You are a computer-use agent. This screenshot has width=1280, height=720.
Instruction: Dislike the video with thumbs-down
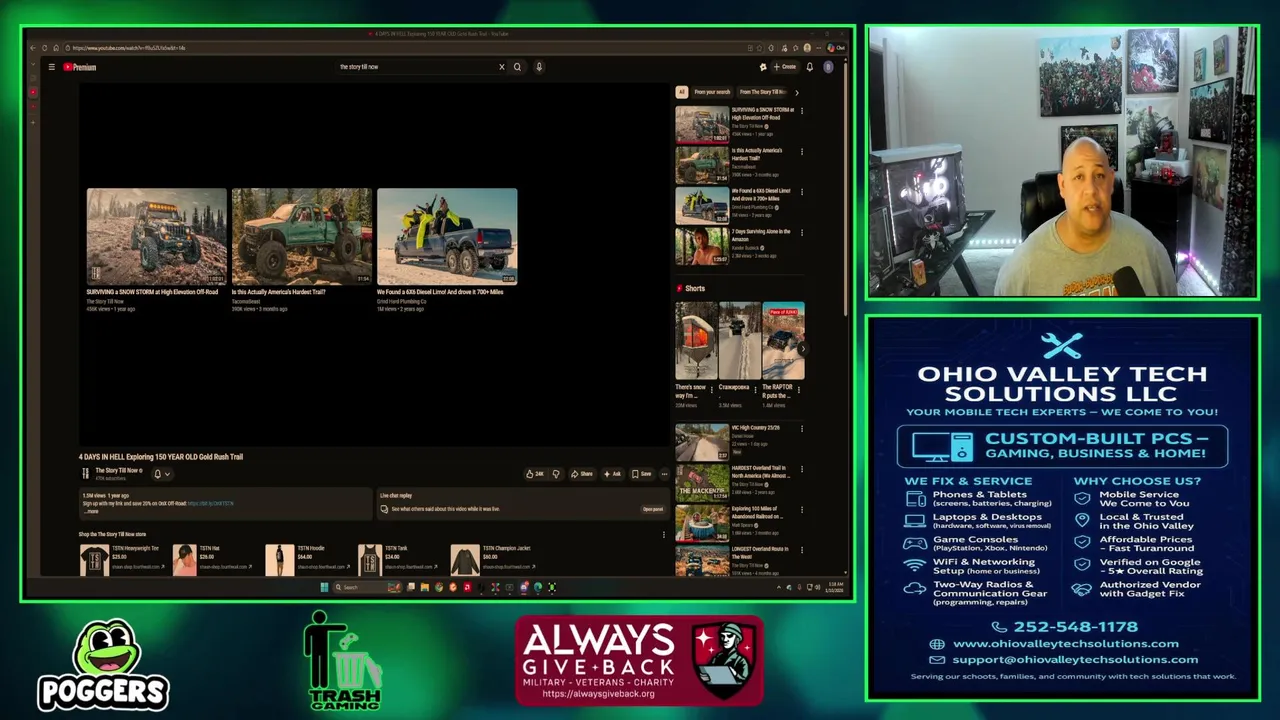tap(556, 474)
